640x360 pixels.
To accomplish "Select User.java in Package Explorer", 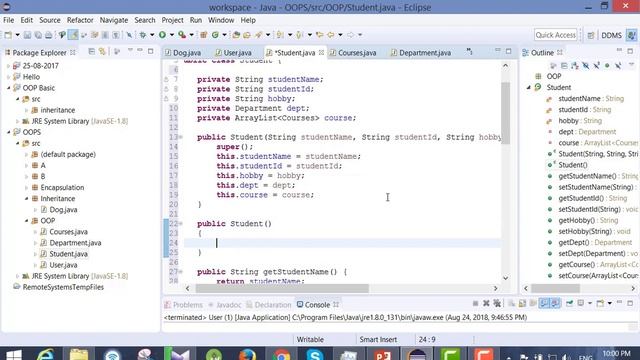I will [63, 265].
